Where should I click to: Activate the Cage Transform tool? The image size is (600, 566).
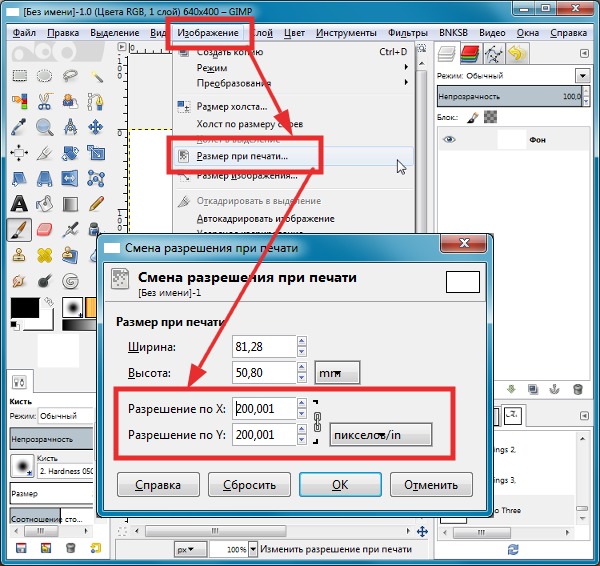(96, 179)
